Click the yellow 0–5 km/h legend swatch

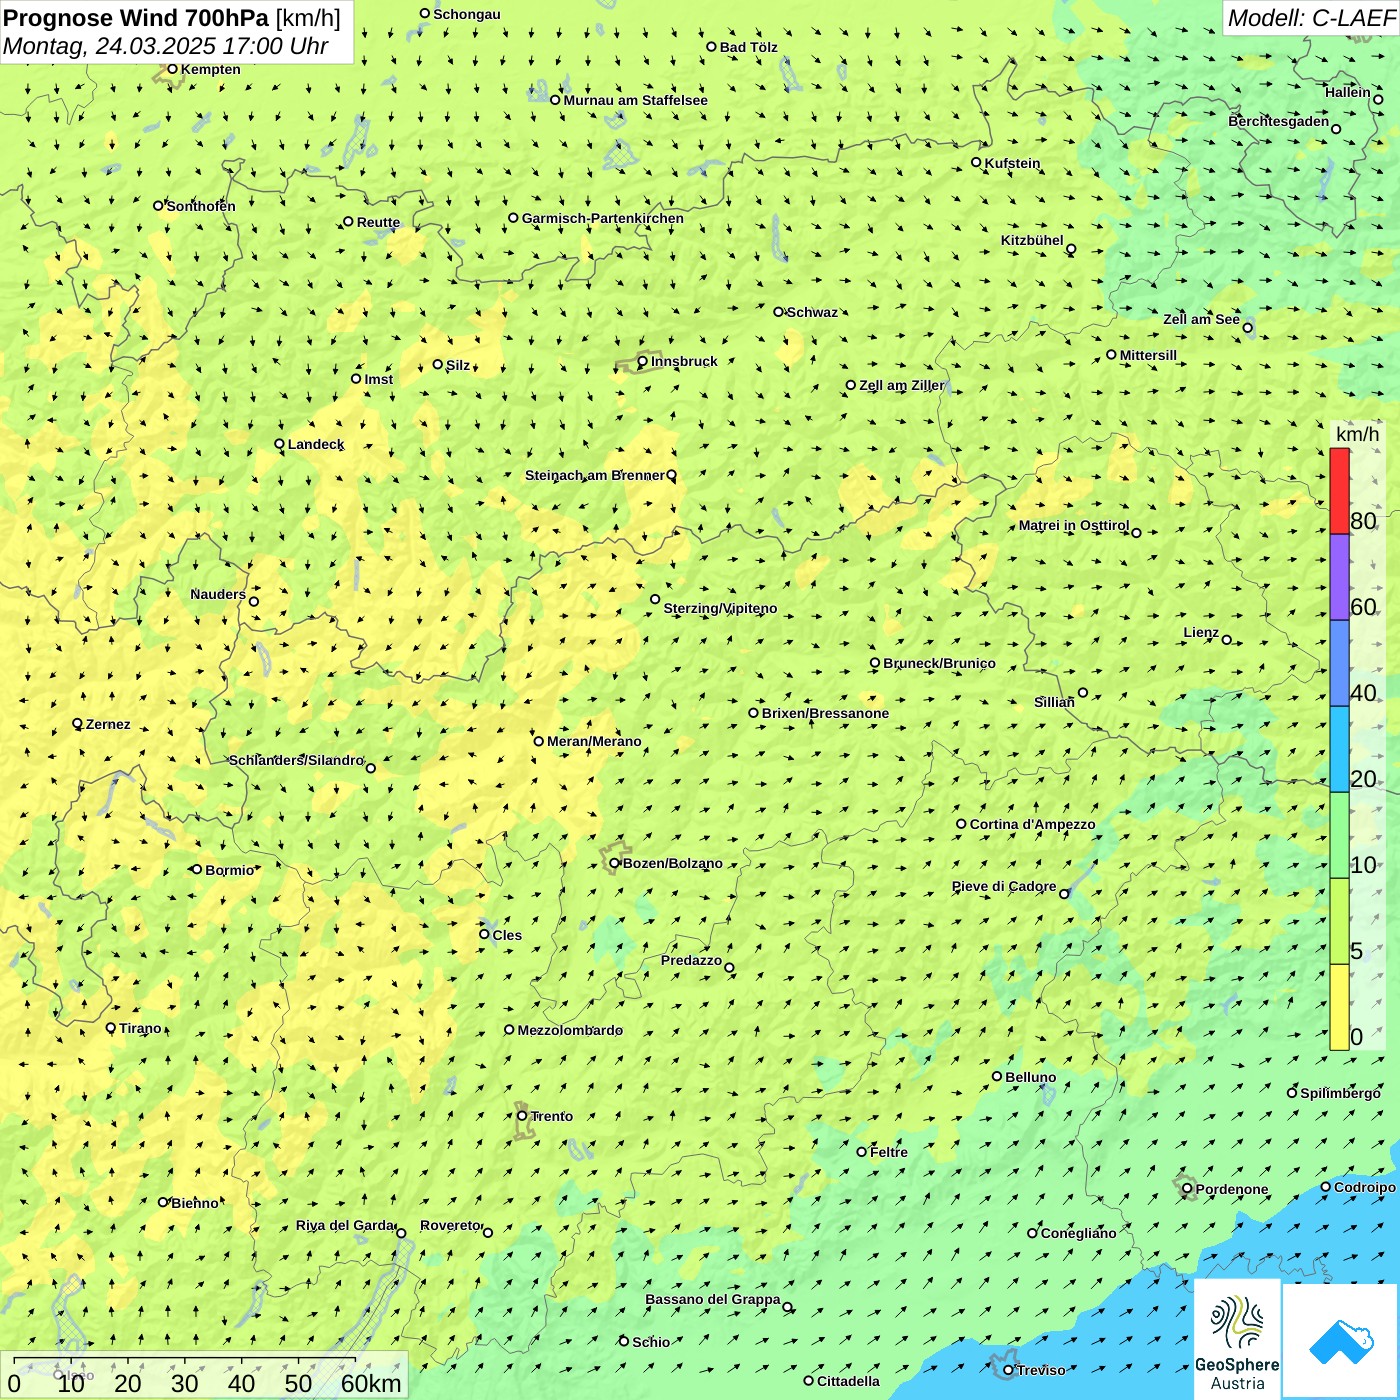(1339, 1007)
